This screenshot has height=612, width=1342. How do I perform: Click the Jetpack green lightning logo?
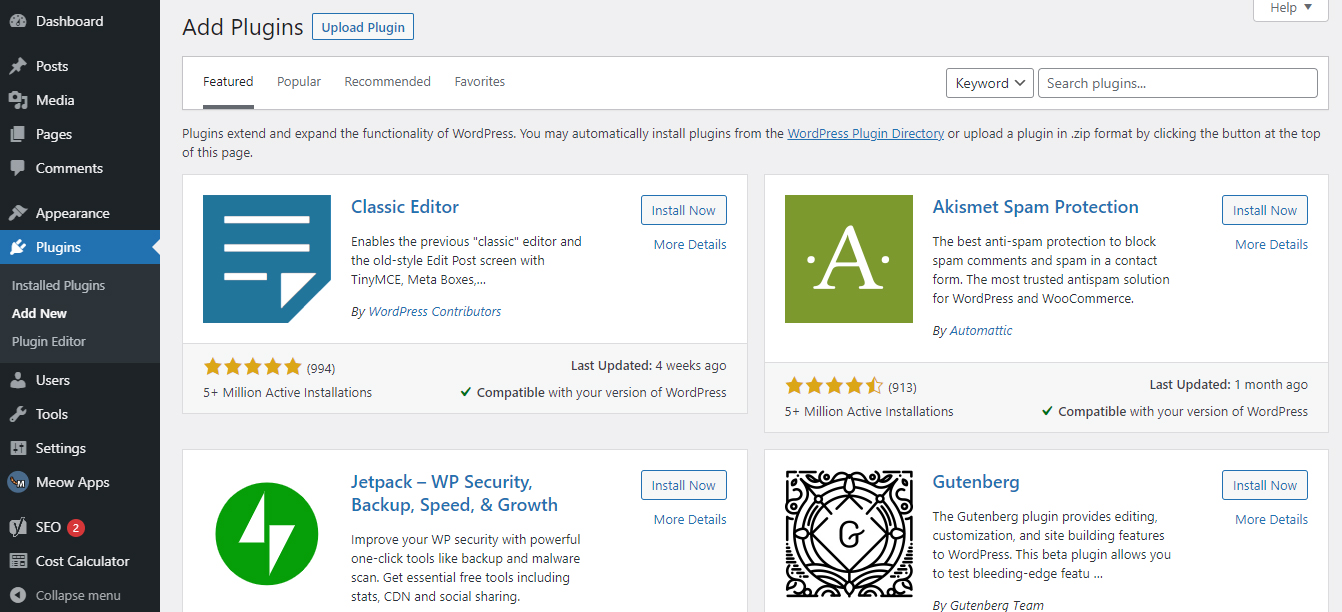pyautogui.click(x=267, y=534)
